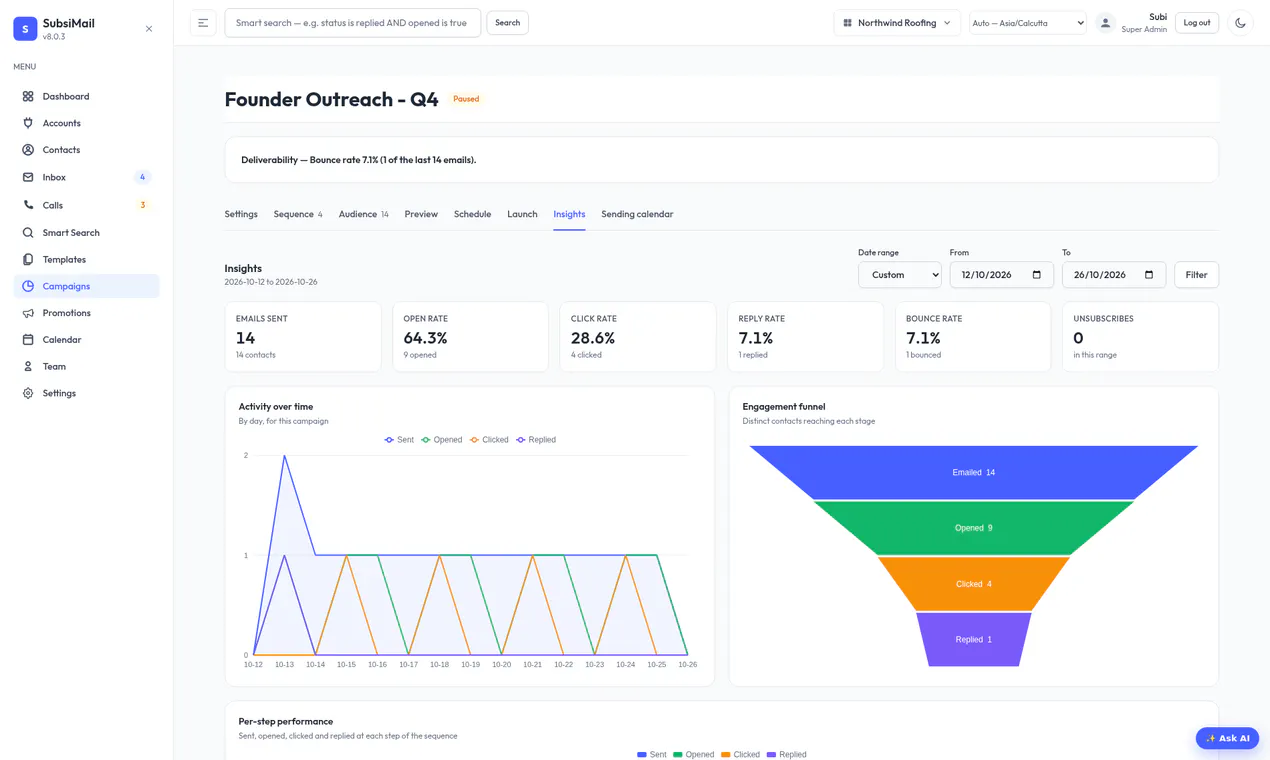
Task: Toggle the Opened series in activity legend
Action: (441, 440)
